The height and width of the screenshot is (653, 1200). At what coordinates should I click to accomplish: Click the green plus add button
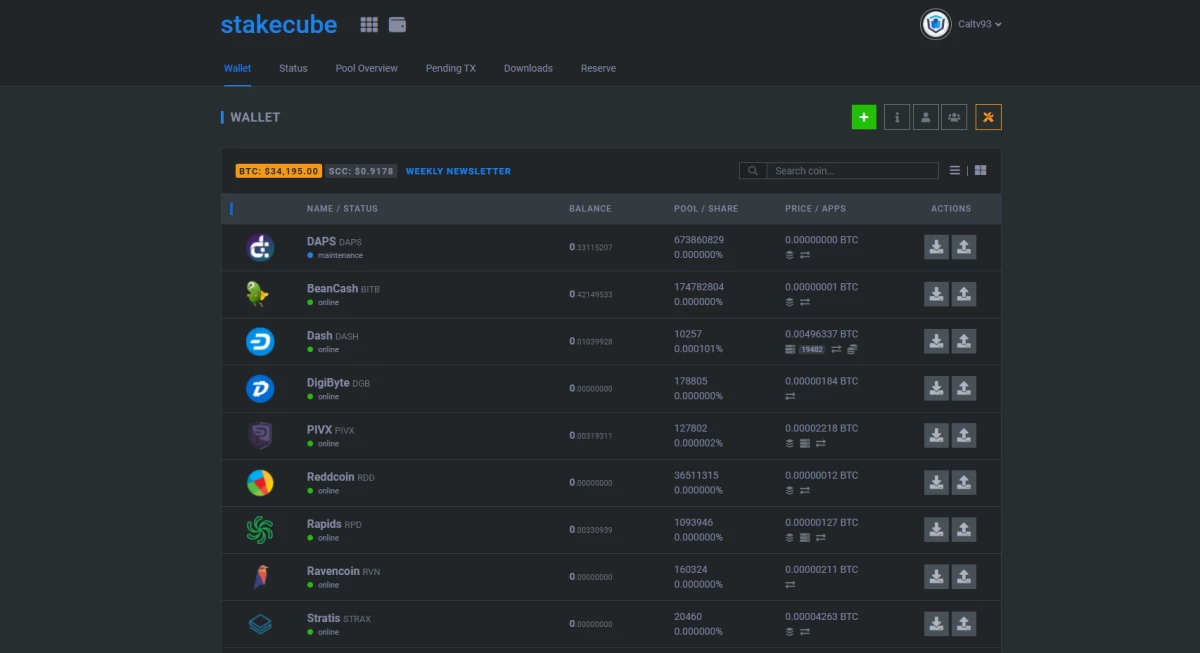(864, 117)
